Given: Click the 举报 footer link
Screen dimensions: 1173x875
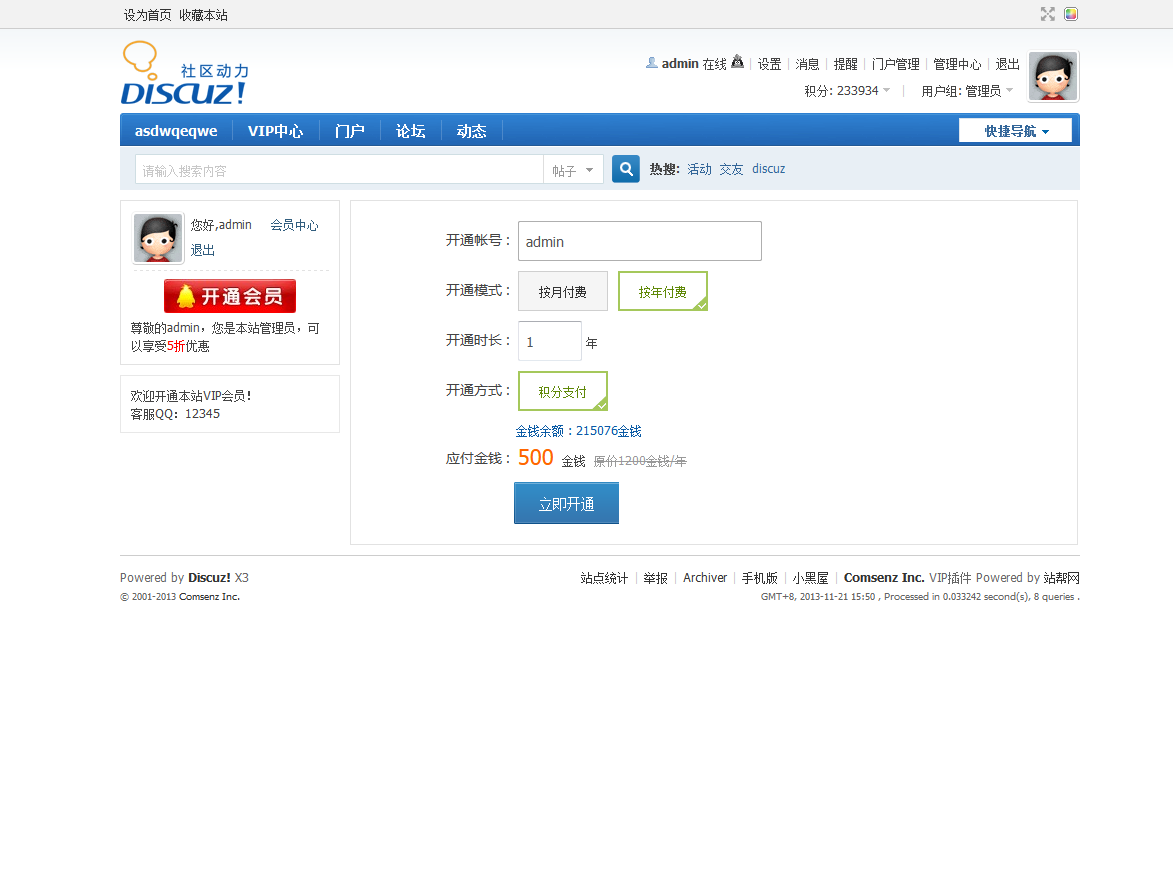Looking at the screenshot, I should tap(655, 578).
